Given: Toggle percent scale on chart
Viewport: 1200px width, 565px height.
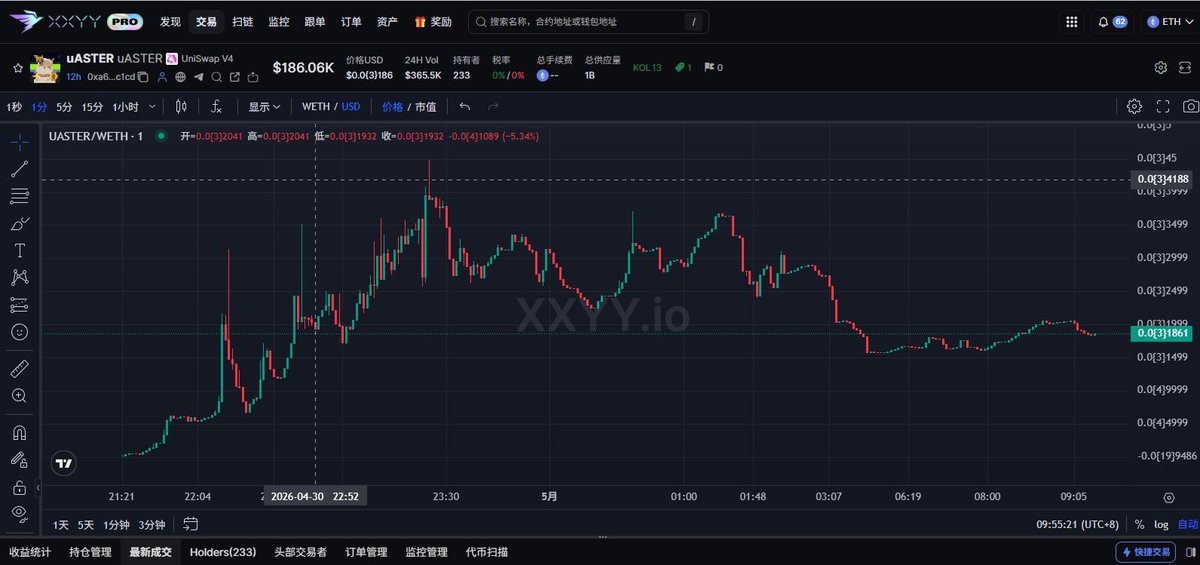Looking at the screenshot, I should click(x=1139, y=524).
